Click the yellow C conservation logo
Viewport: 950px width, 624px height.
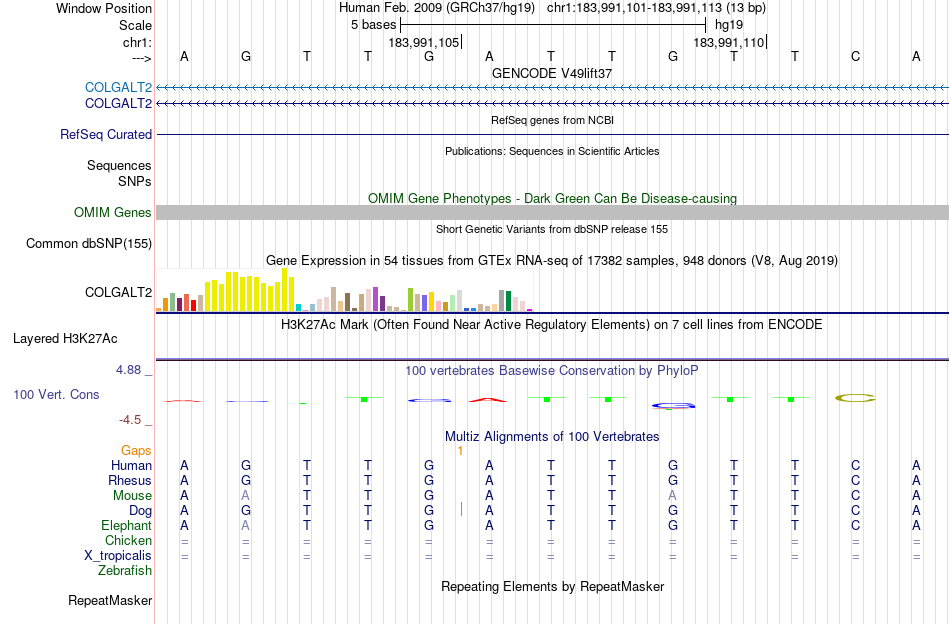[855, 398]
